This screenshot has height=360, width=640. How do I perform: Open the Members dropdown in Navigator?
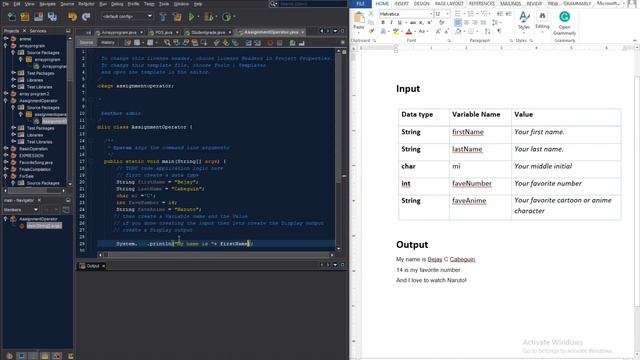coord(20,210)
